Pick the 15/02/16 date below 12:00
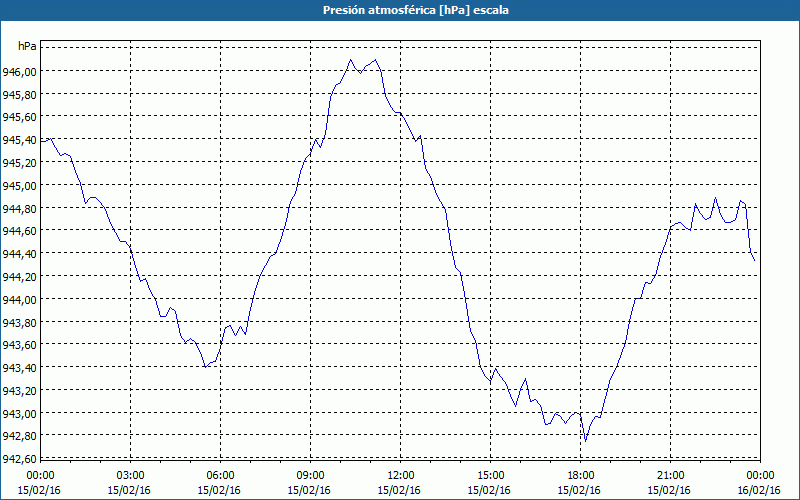800x500 pixels. pyautogui.click(x=401, y=490)
